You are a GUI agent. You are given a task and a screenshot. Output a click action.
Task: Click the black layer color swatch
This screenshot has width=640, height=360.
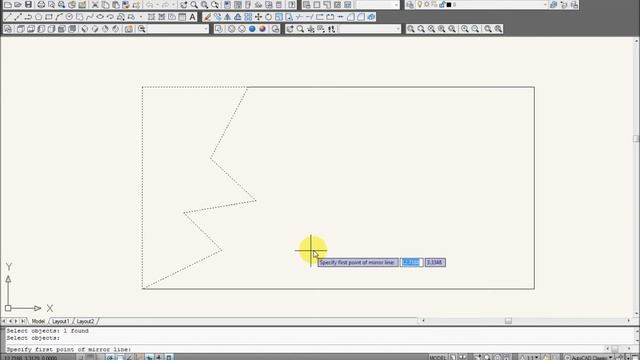449,5
